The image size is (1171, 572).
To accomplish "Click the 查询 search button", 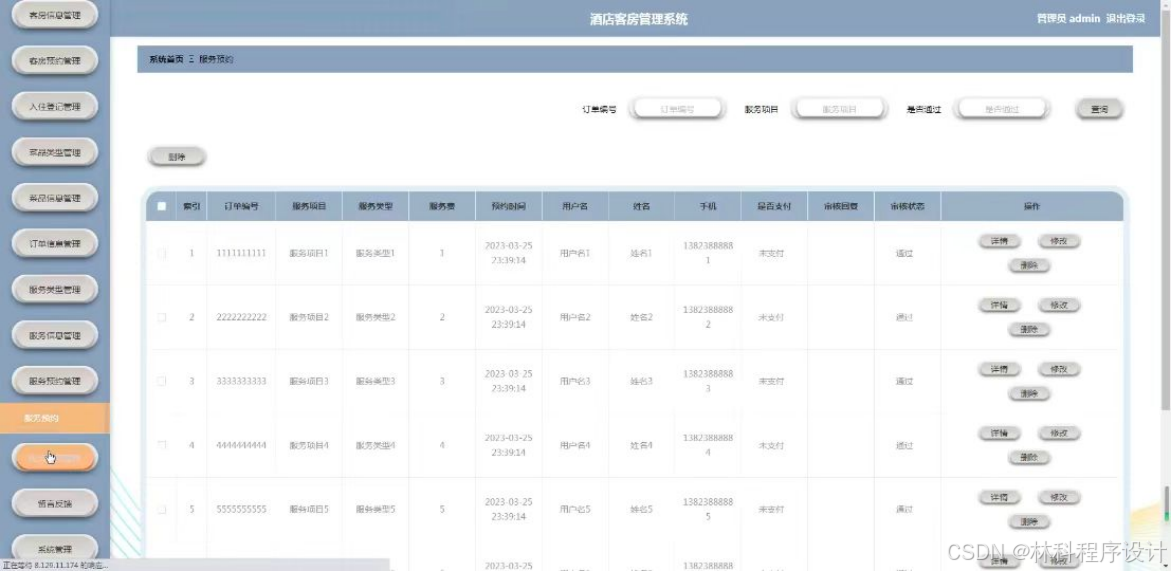I will [1099, 109].
